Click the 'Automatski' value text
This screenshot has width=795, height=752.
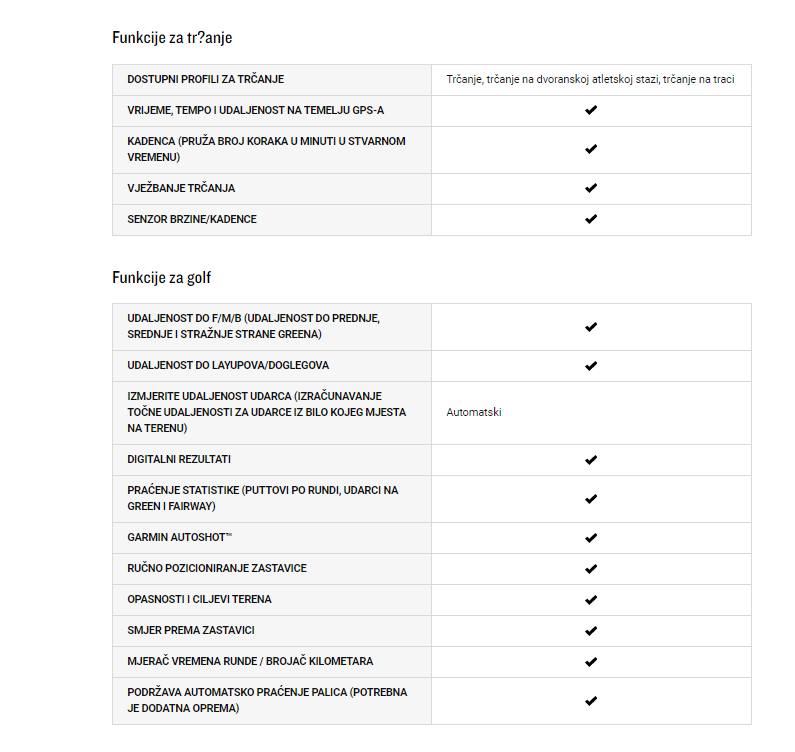pos(474,412)
